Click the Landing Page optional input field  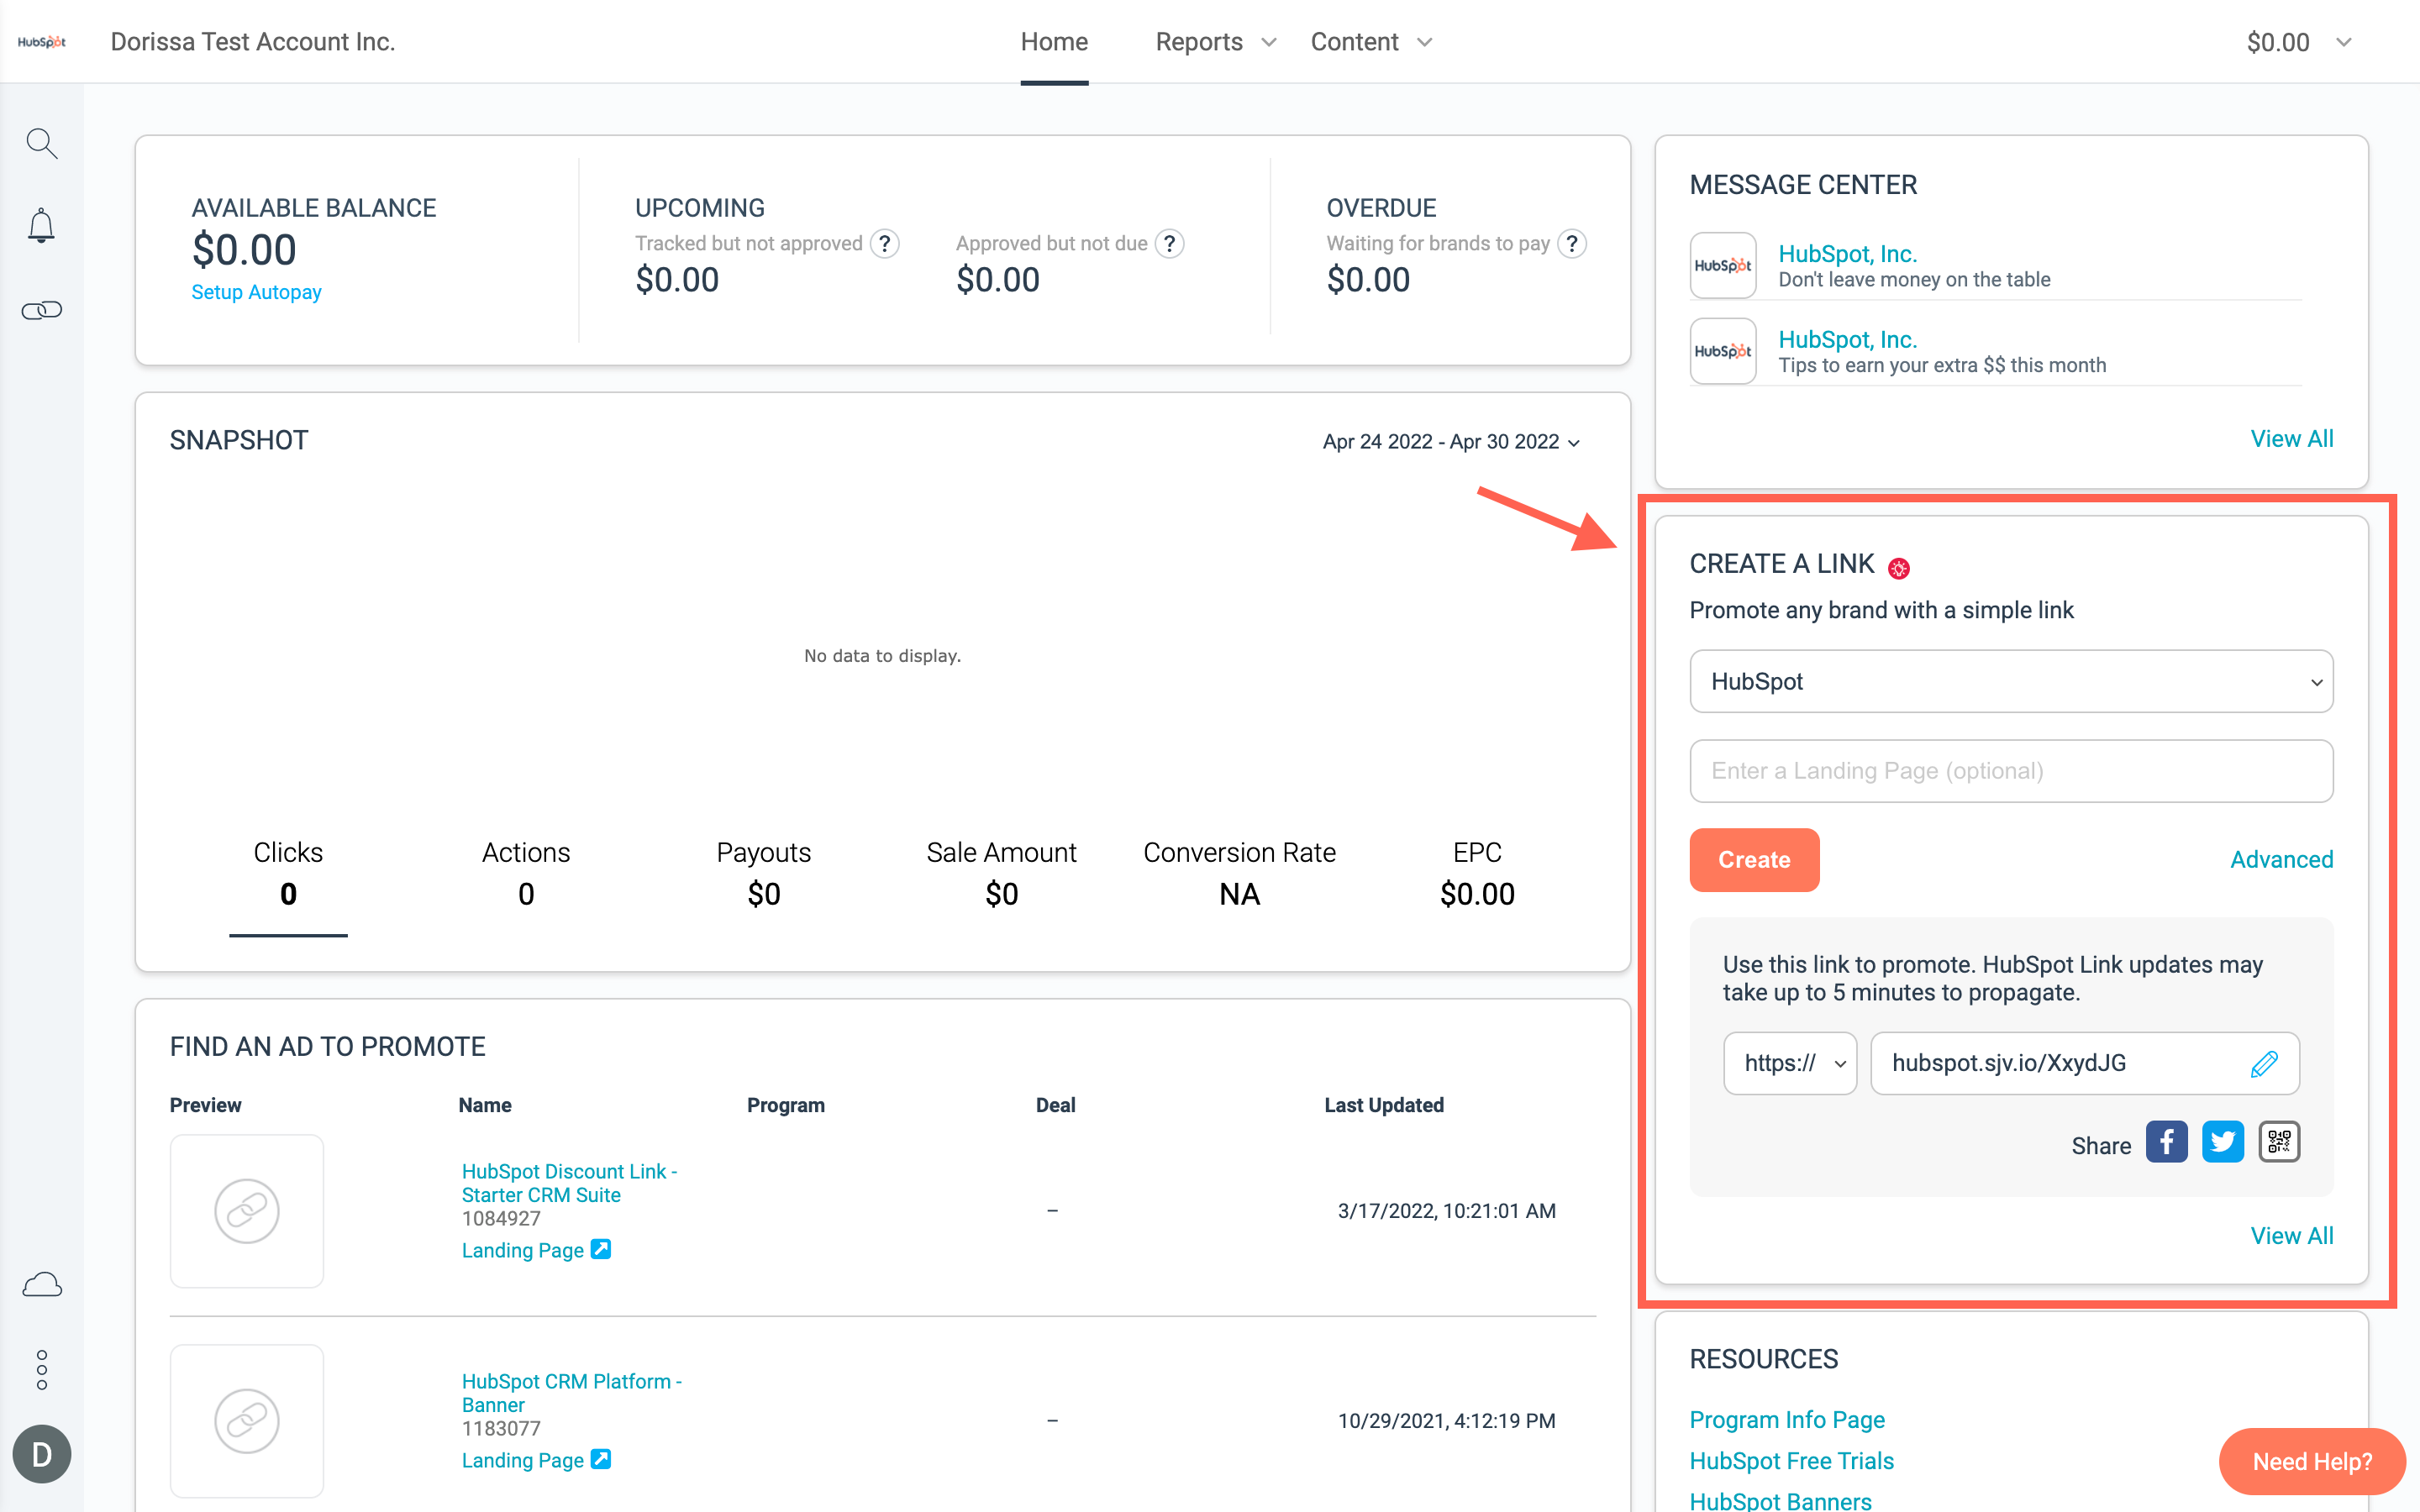[x=2011, y=771]
